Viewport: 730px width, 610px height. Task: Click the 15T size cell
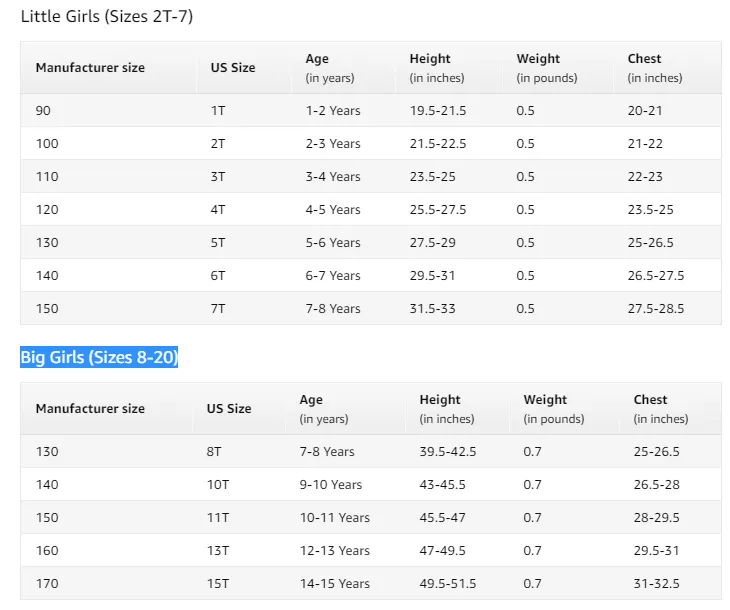(218, 583)
